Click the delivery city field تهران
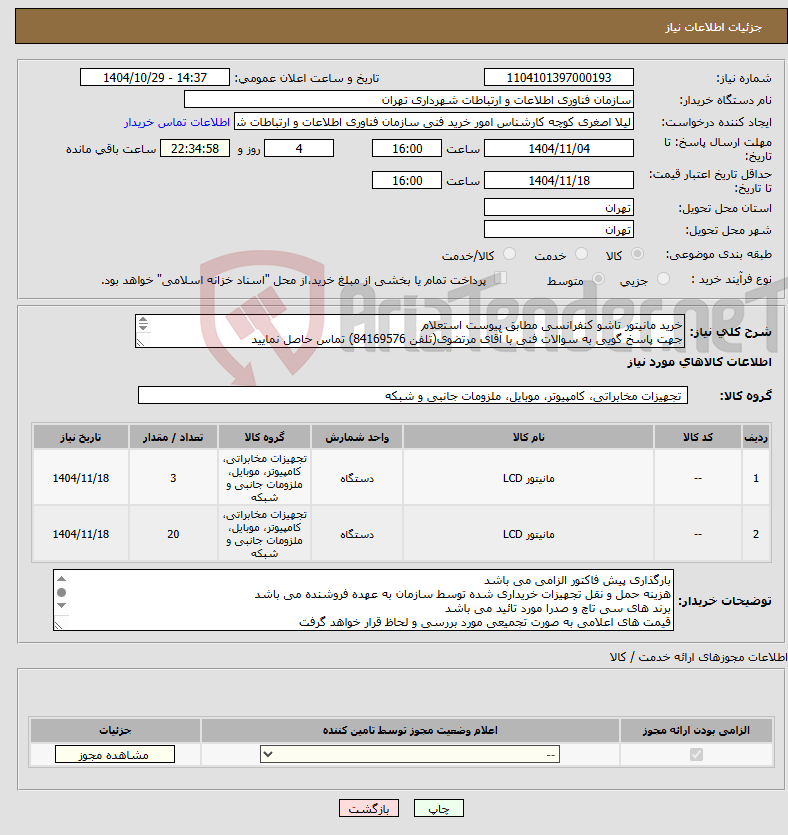 click(x=559, y=230)
